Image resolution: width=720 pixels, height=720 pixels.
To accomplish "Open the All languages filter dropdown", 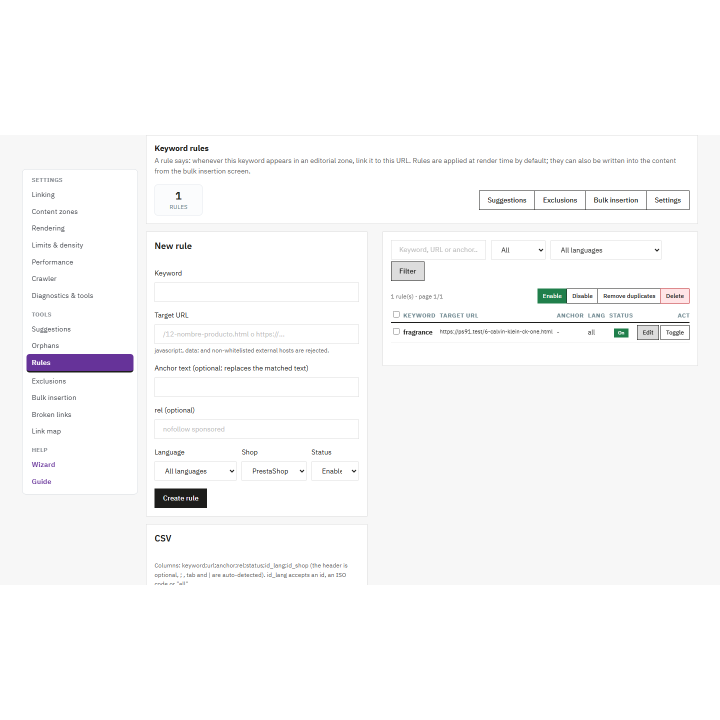I will click(606, 250).
